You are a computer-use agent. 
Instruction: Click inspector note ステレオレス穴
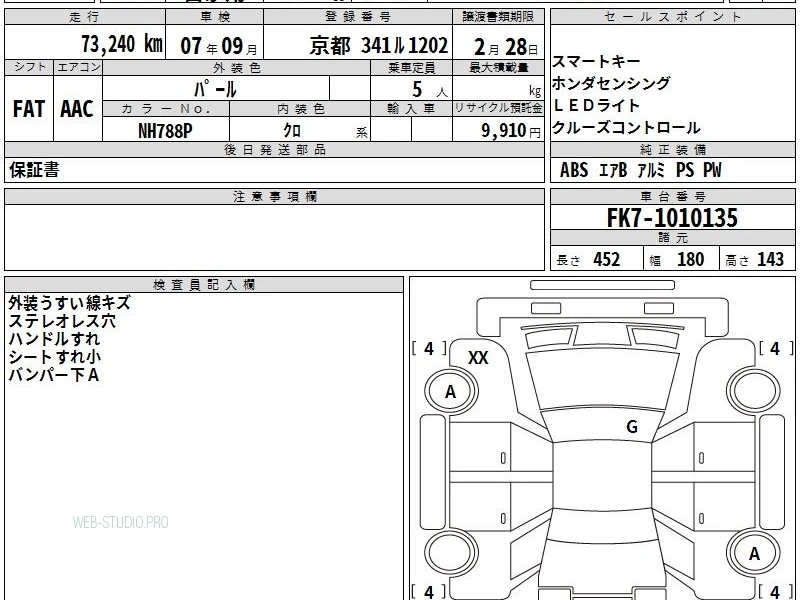62,321
